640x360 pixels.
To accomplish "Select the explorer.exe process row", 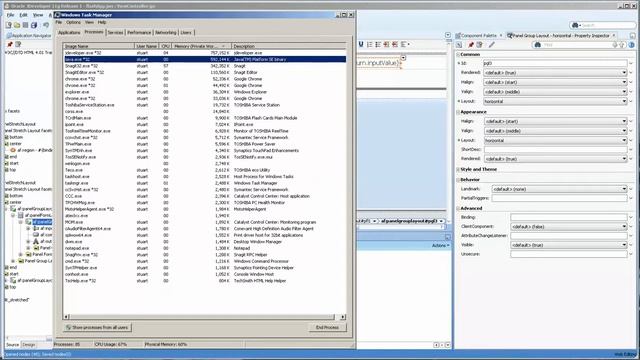I will point(205,92).
